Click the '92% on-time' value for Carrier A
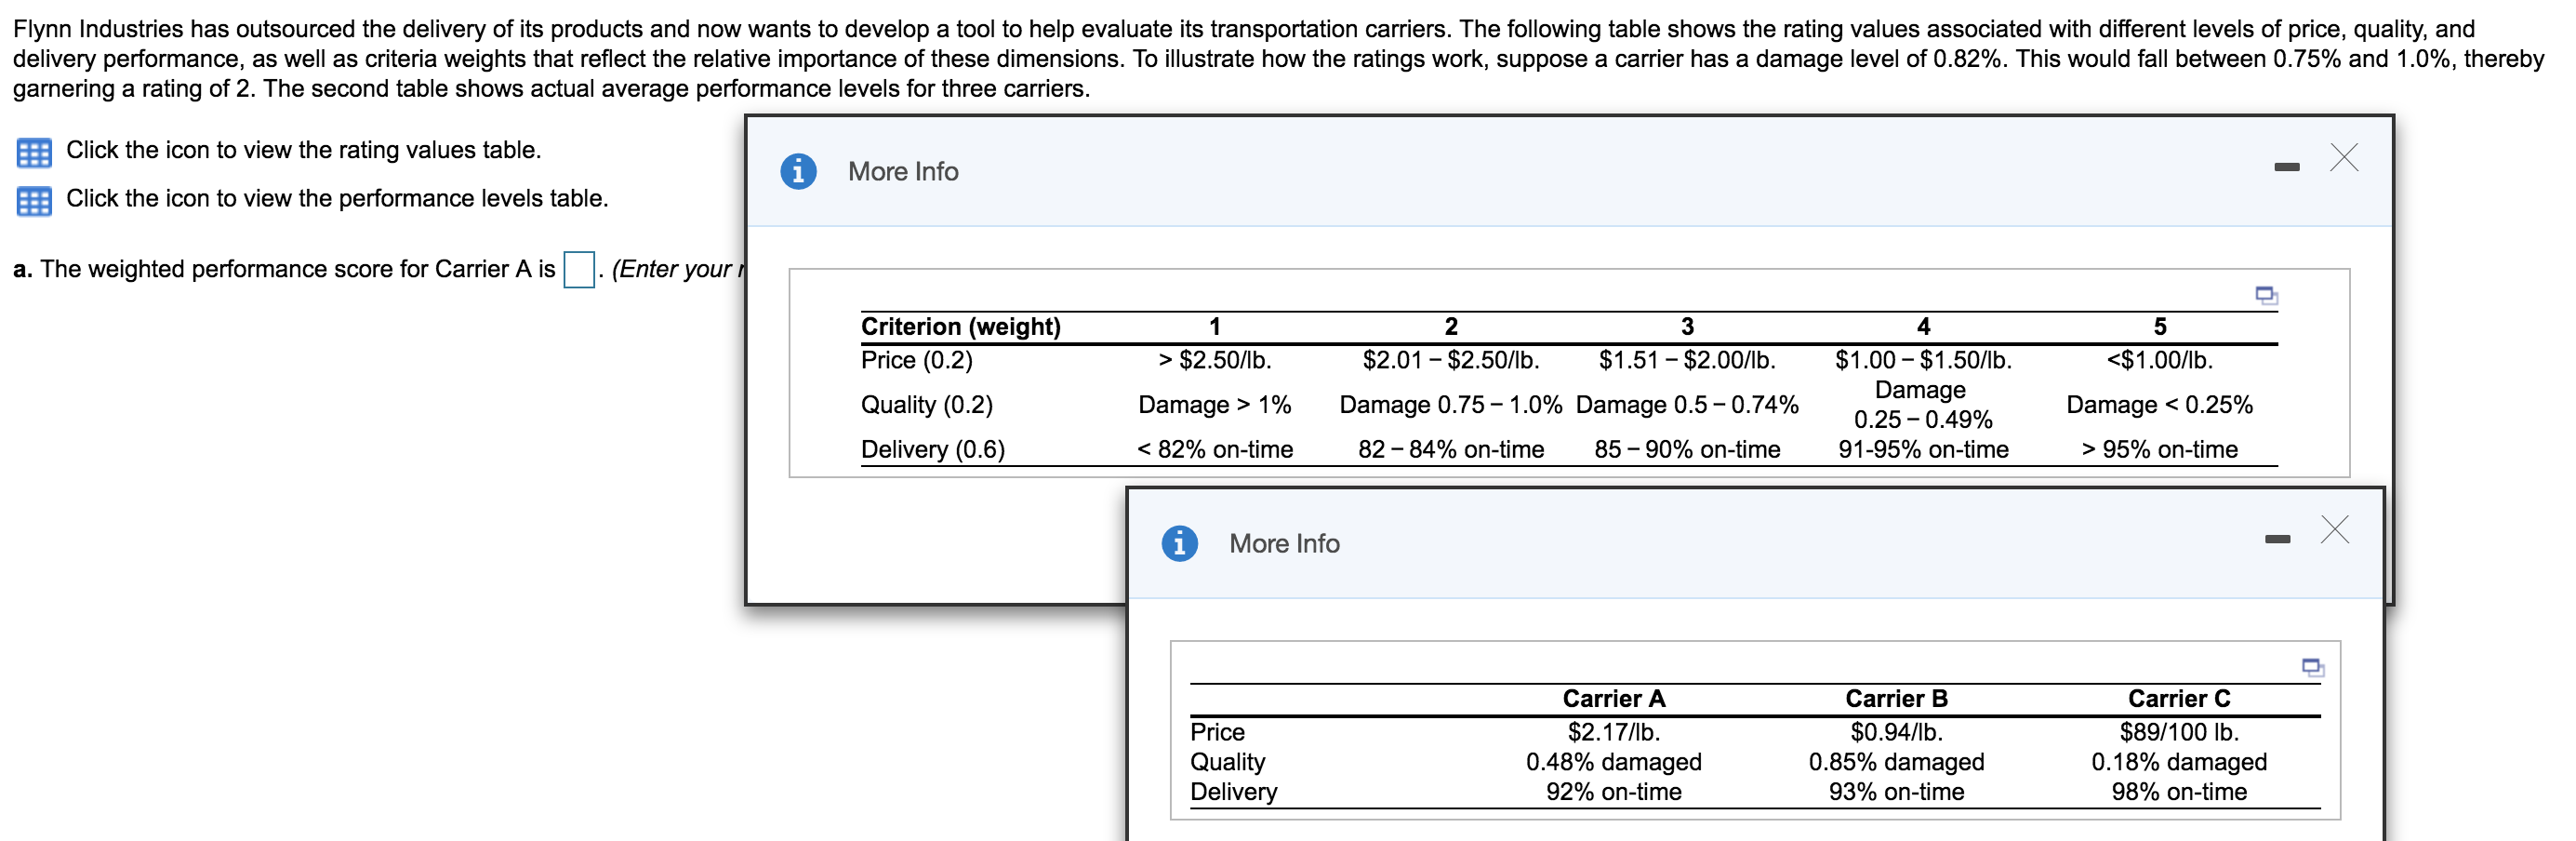This screenshot has width=2576, height=841. pyautogui.click(x=1614, y=792)
